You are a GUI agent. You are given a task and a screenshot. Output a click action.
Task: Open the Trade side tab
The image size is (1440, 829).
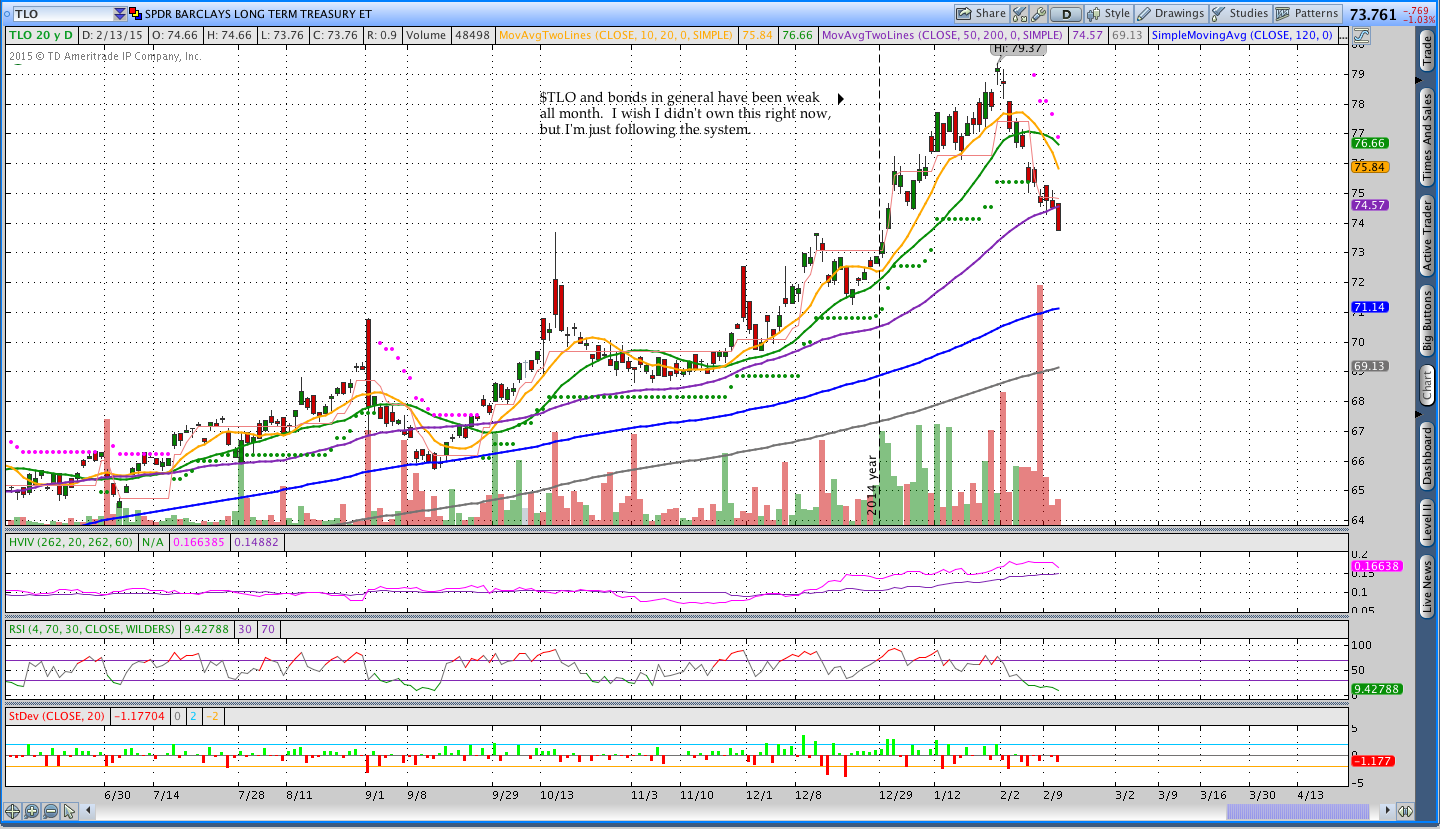(x=1428, y=50)
